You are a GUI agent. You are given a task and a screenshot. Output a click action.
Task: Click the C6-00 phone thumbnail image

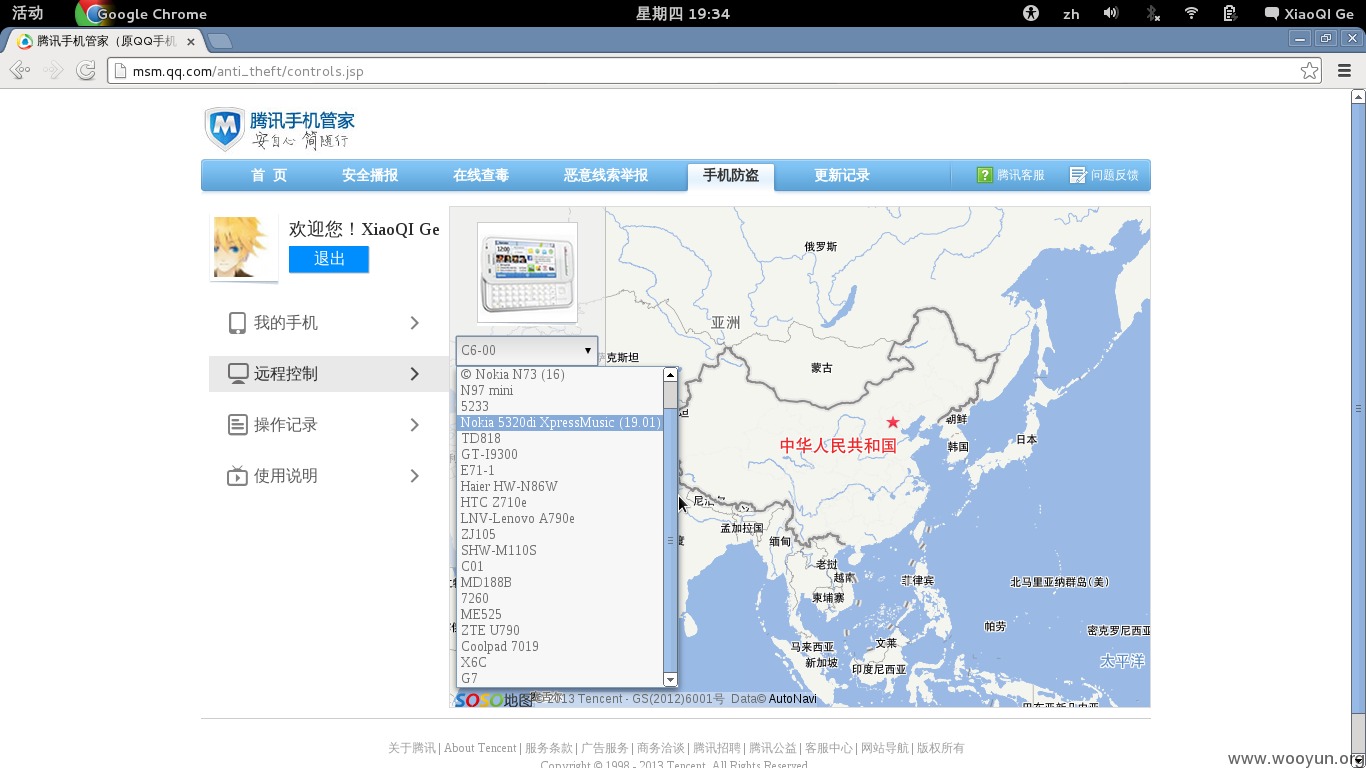click(x=527, y=272)
